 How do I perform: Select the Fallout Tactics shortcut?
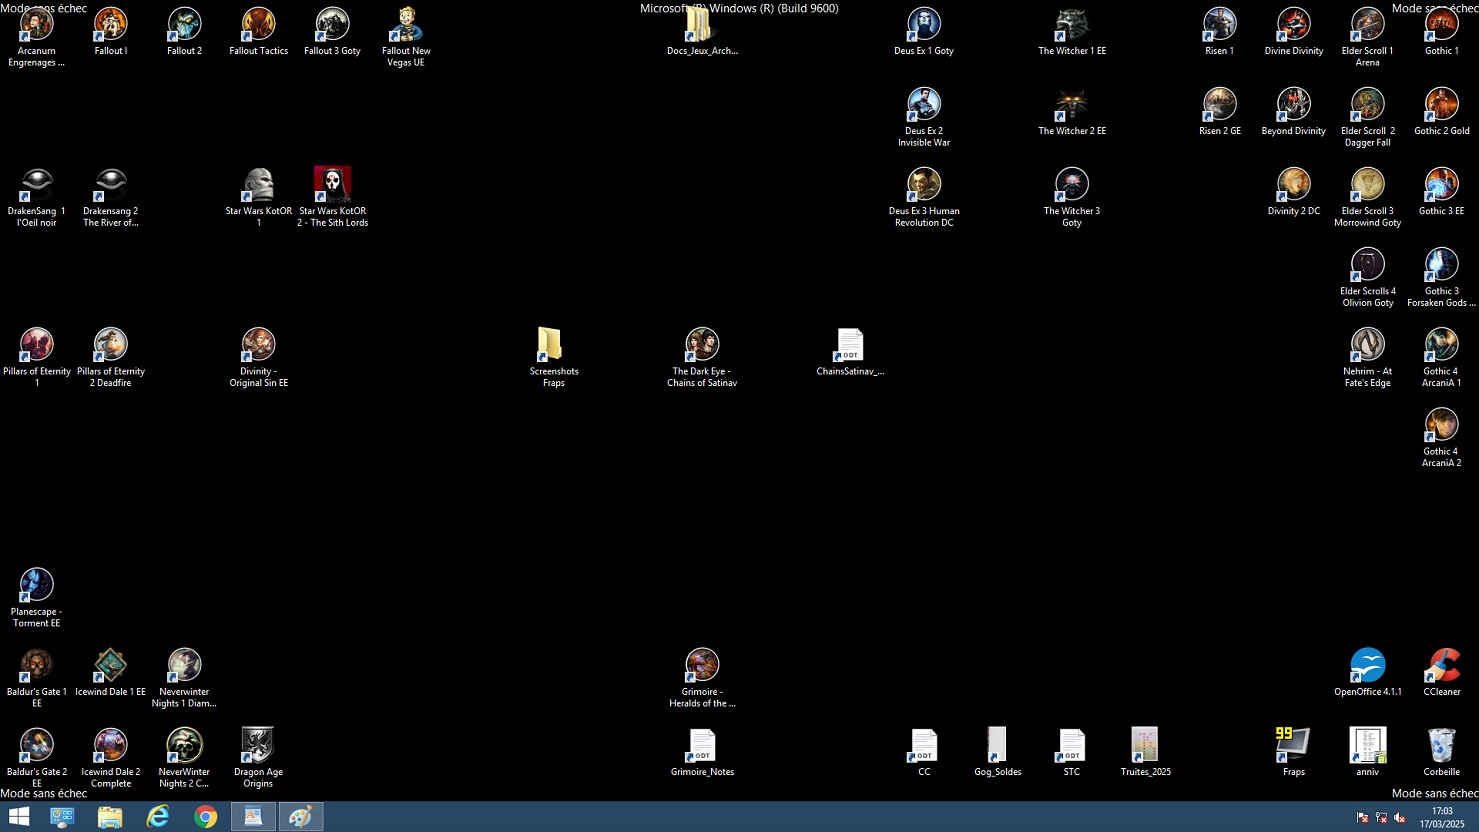click(259, 24)
